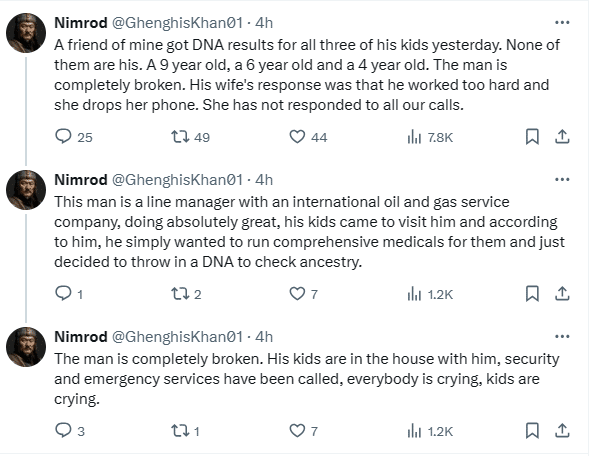Retweet the last tweet about kids crying
605x456 pixels.
(179, 431)
